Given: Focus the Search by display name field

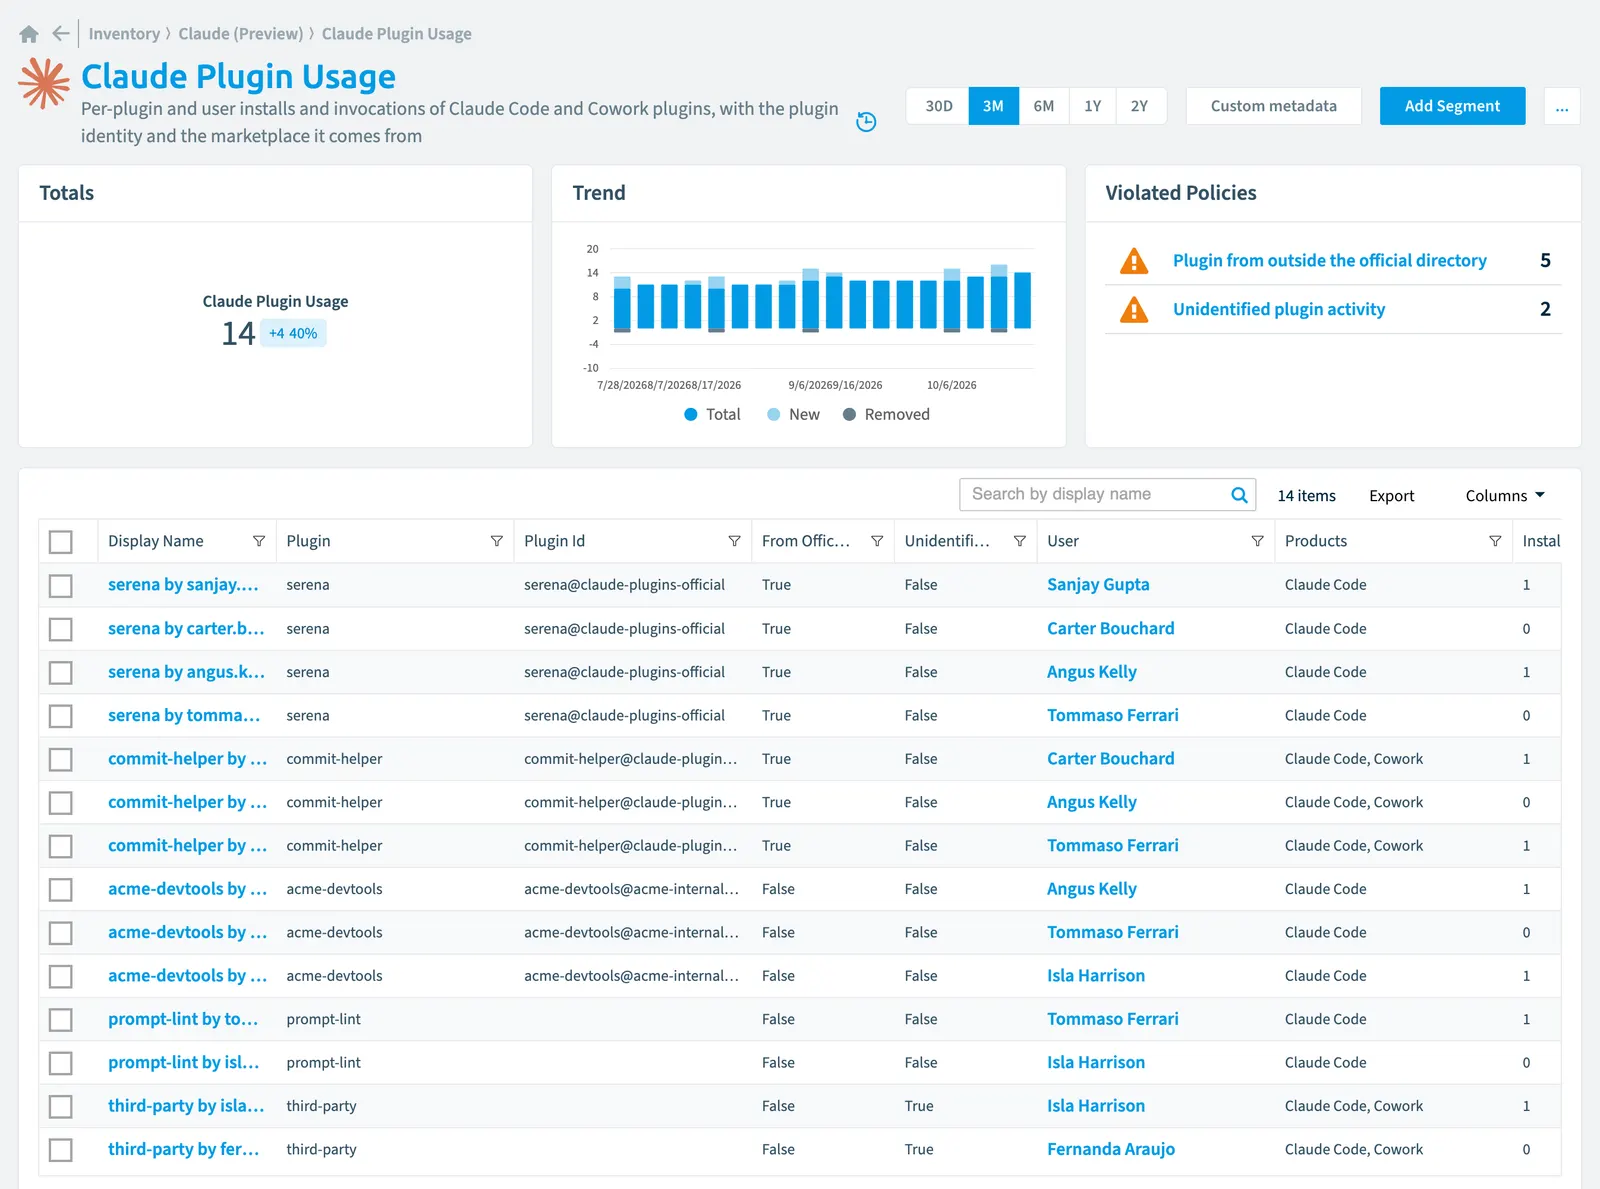Looking at the screenshot, I should (x=1096, y=495).
